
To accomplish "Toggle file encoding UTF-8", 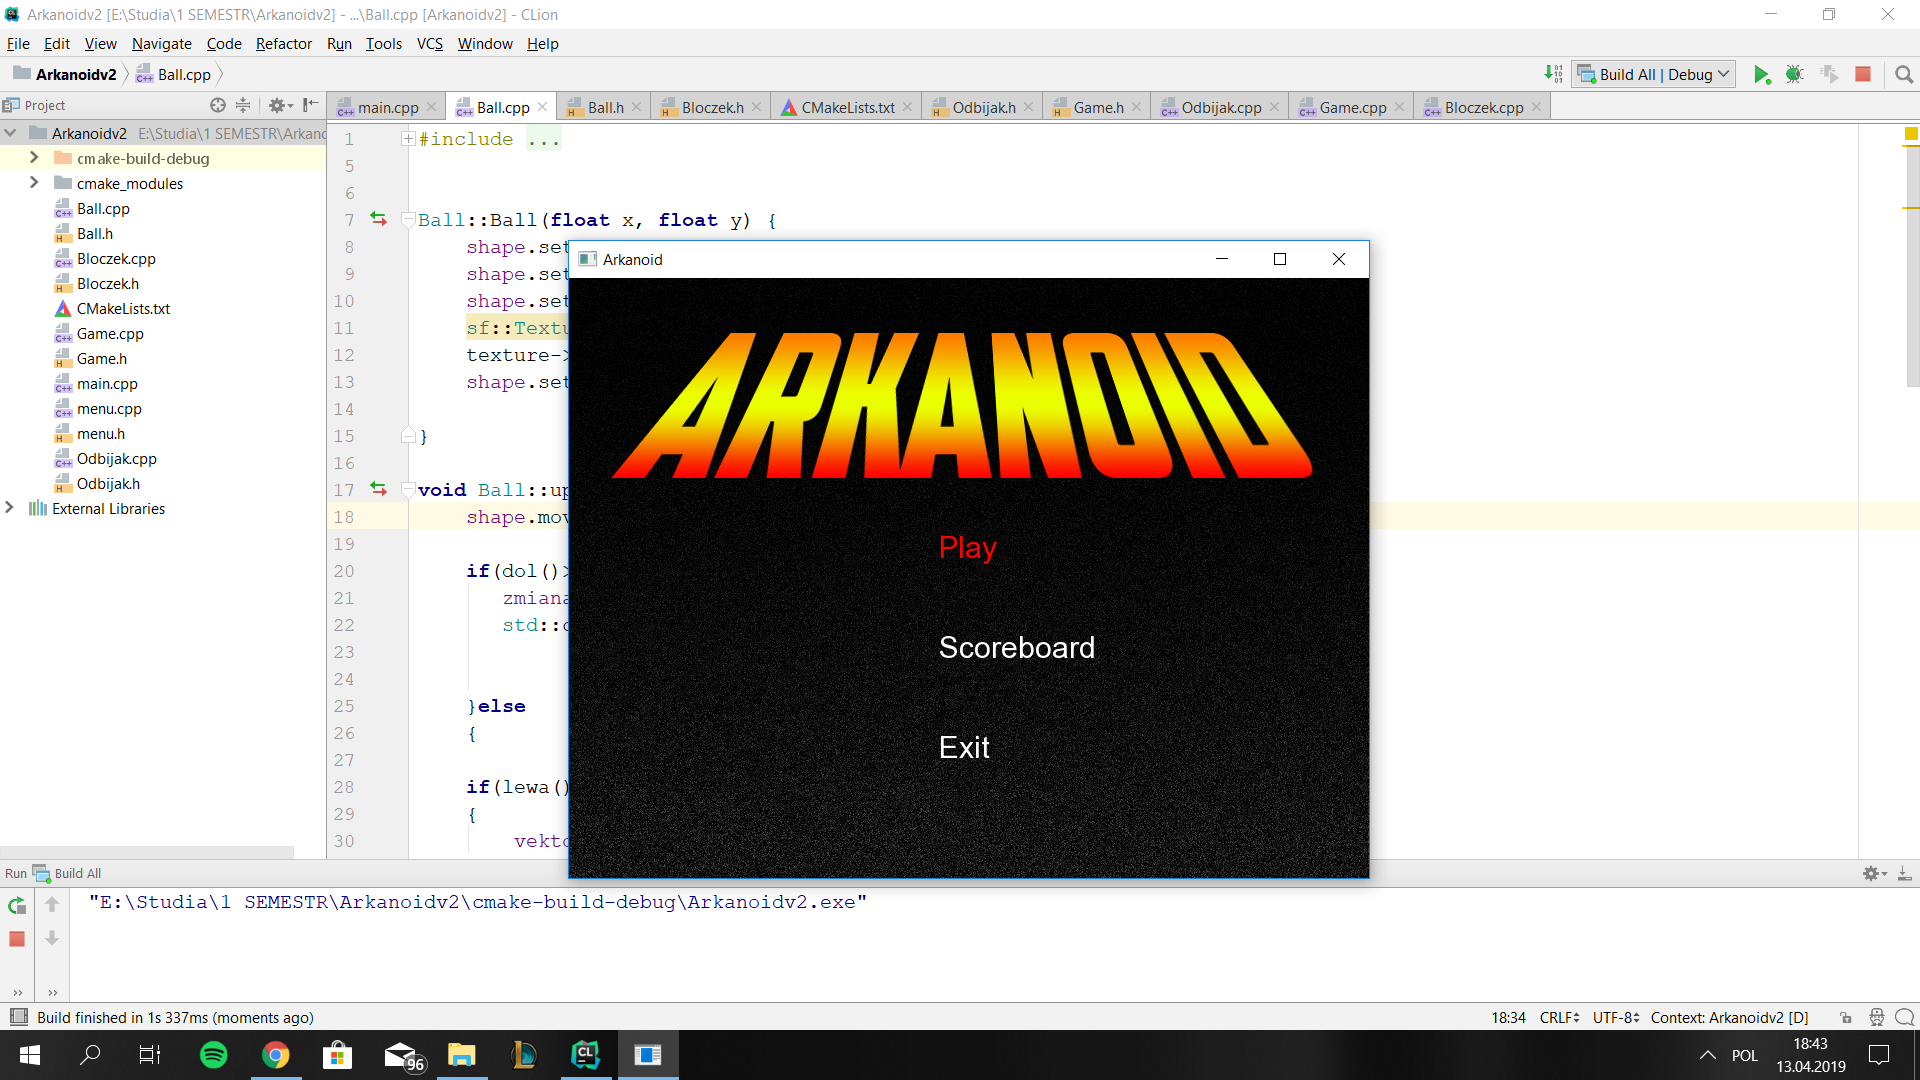I will click(x=1614, y=1017).
